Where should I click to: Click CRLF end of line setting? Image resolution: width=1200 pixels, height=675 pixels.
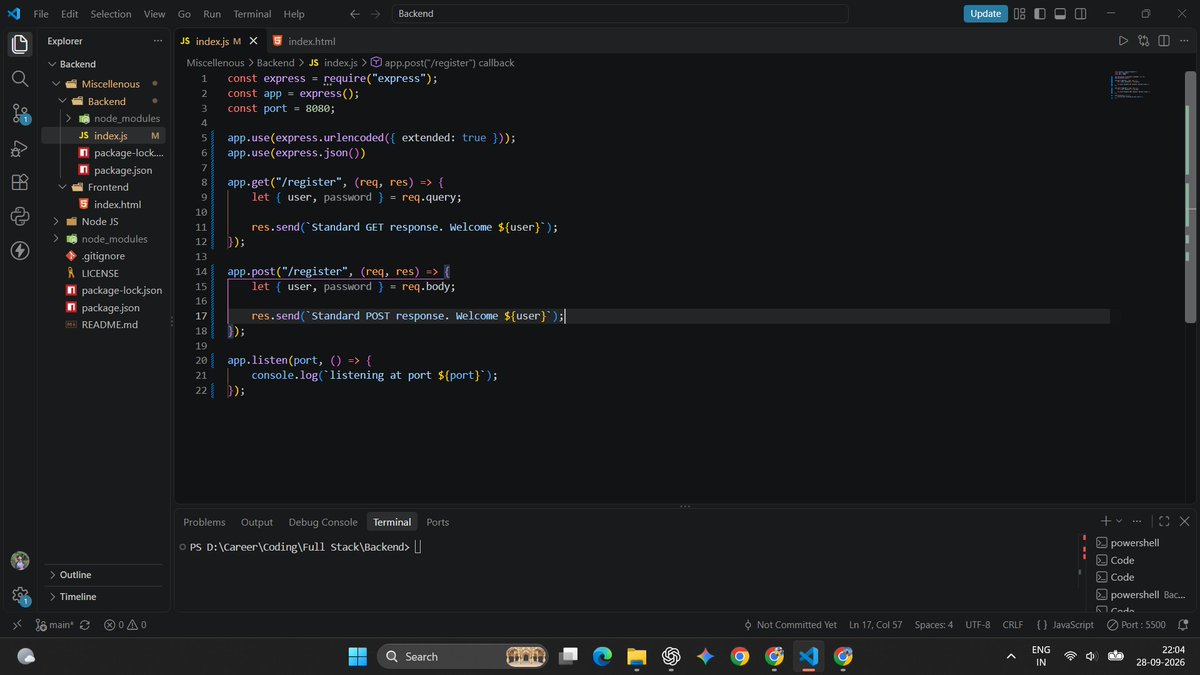click(x=1012, y=624)
